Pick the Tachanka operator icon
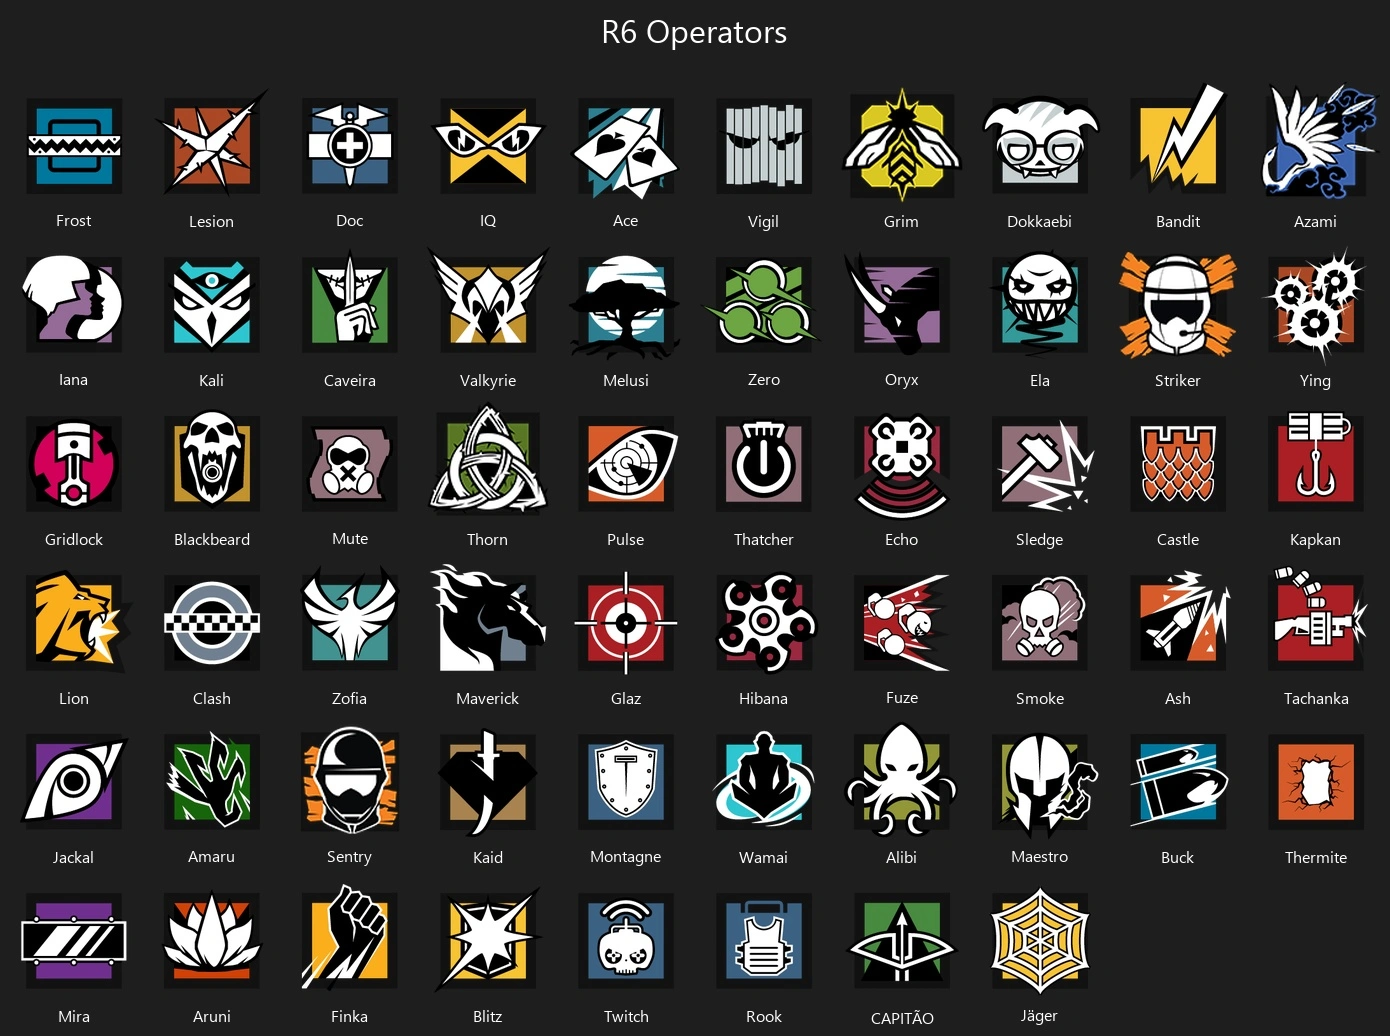The height and width of the screenshot is (1036, 1390). [x=1316, y=621]
